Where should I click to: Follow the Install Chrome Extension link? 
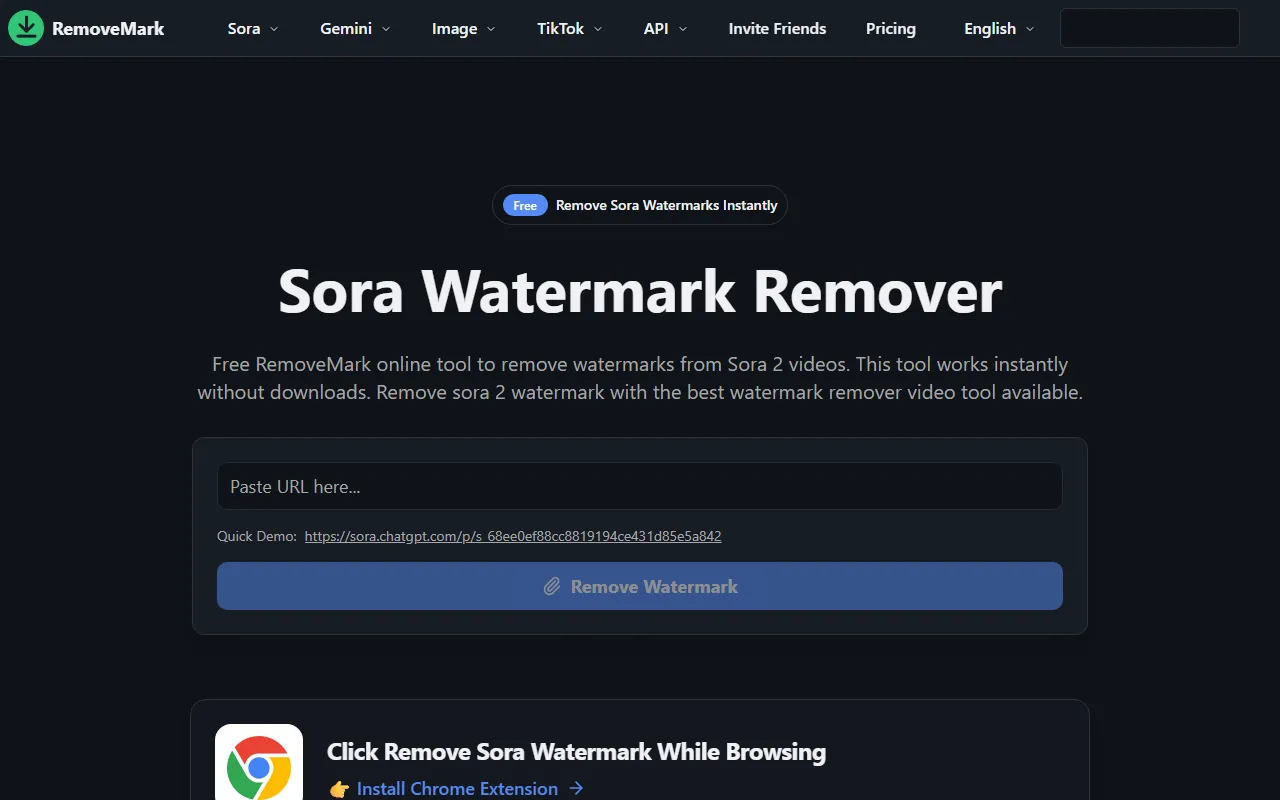[x=457, y=789]
